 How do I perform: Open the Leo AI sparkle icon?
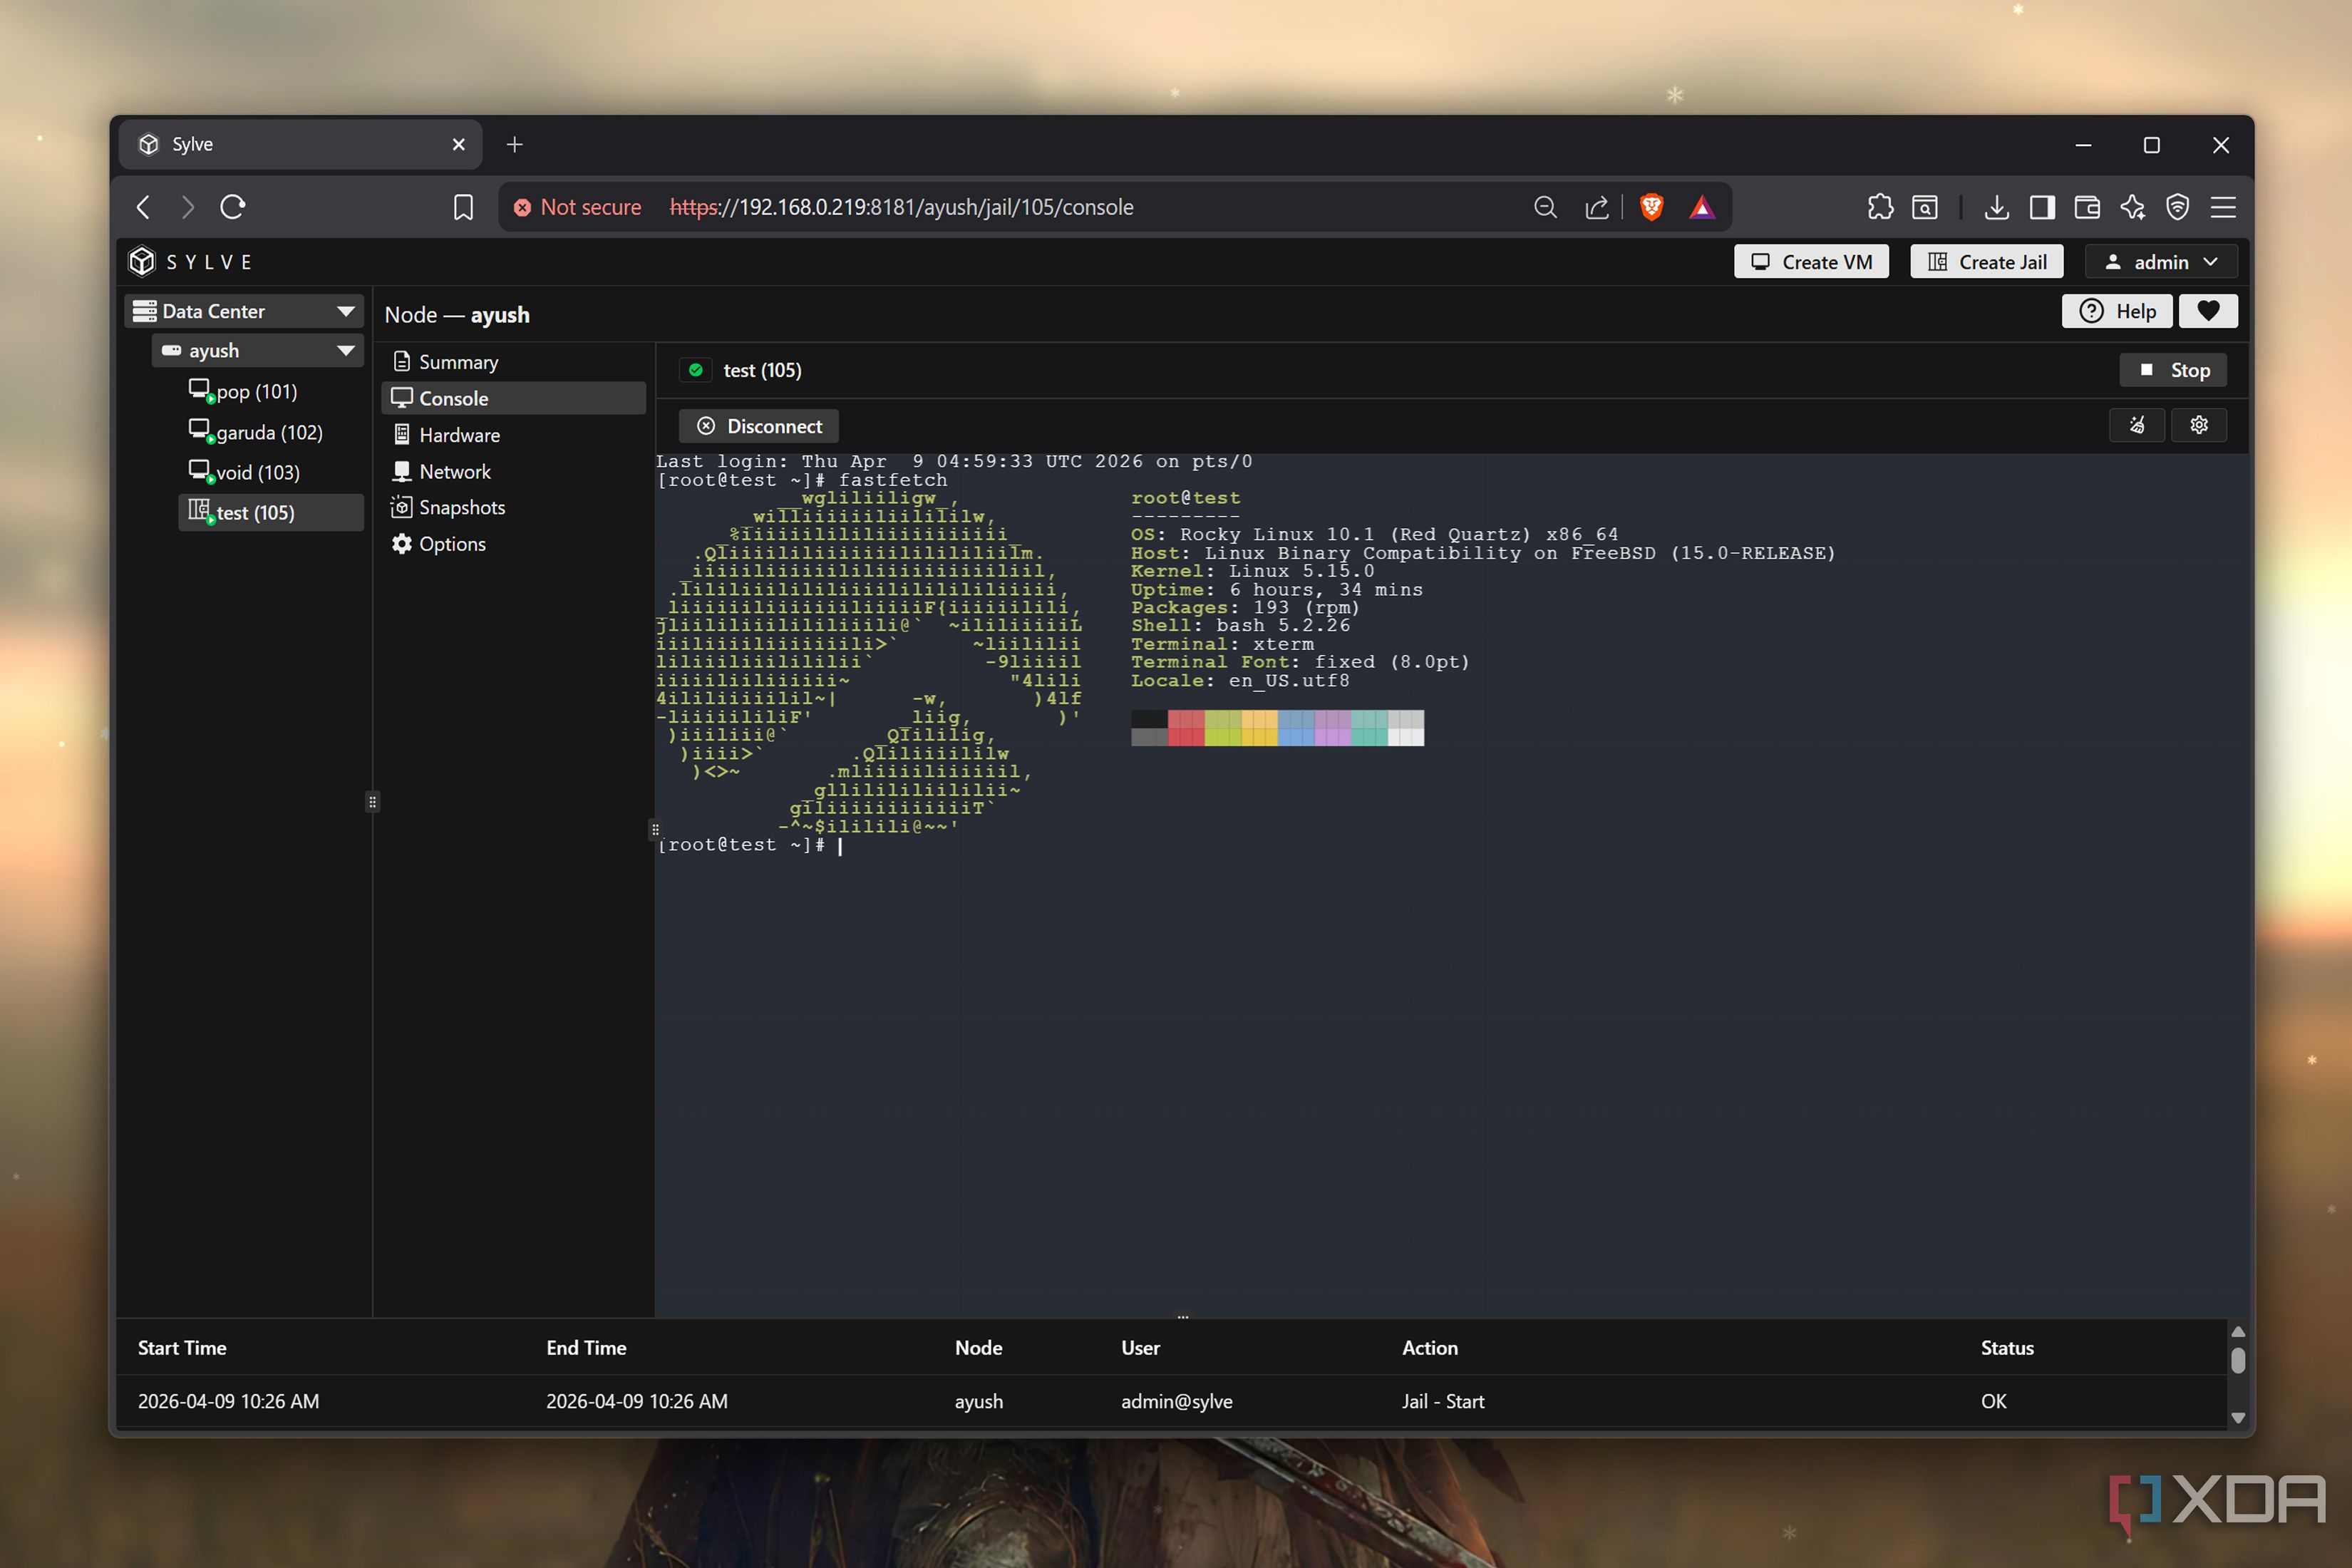[2132, 207]
